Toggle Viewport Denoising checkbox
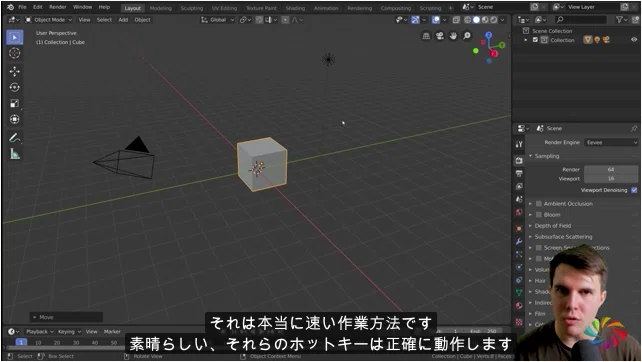Image resolution: width=642 pixels, height=362 pixels. click(634, 190)
